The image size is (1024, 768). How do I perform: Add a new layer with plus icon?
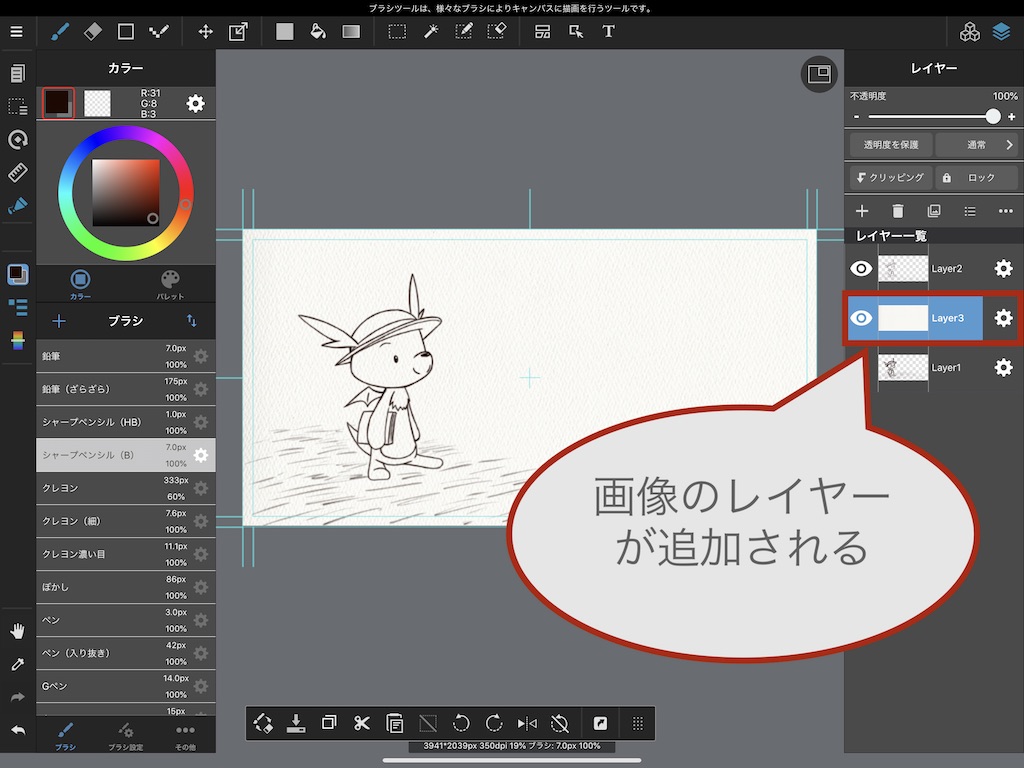tap(862, 211)
